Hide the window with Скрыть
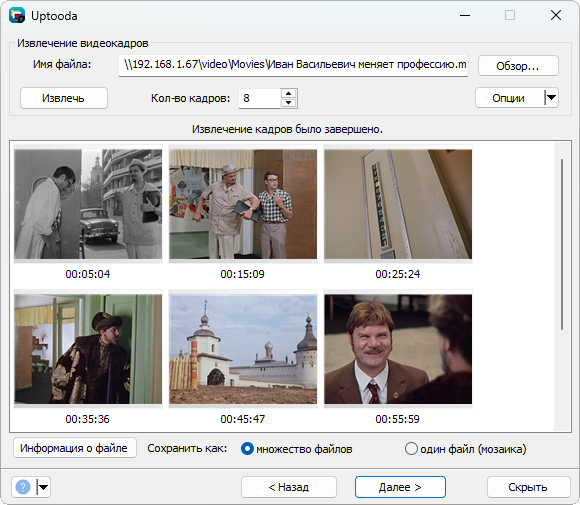Viewport: 580px width, 505px height. (x=528, y=487)
